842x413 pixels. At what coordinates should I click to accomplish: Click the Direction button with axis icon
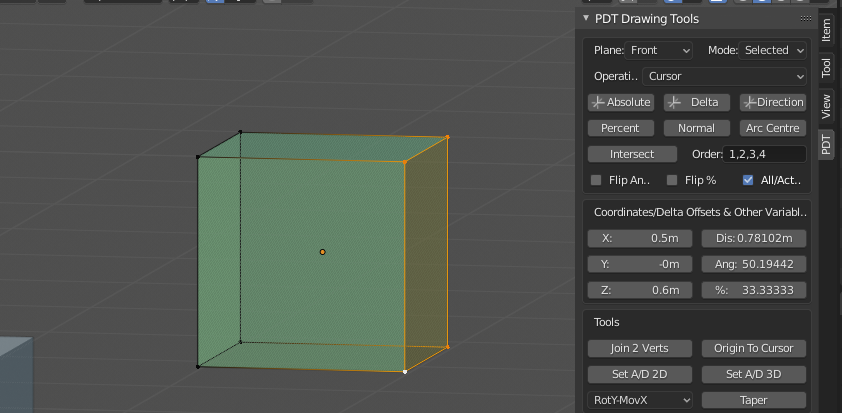click(x=772, y=102)
